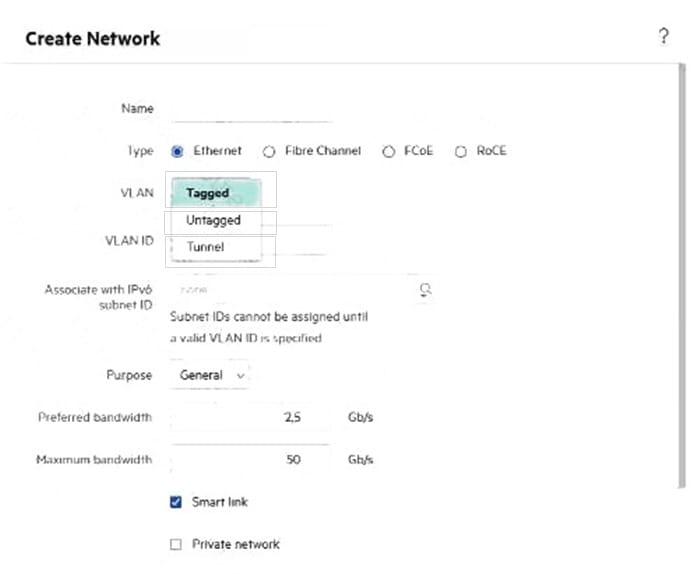
Task: Edit the Preferred bandwidth value field
Action: [250, 416]
